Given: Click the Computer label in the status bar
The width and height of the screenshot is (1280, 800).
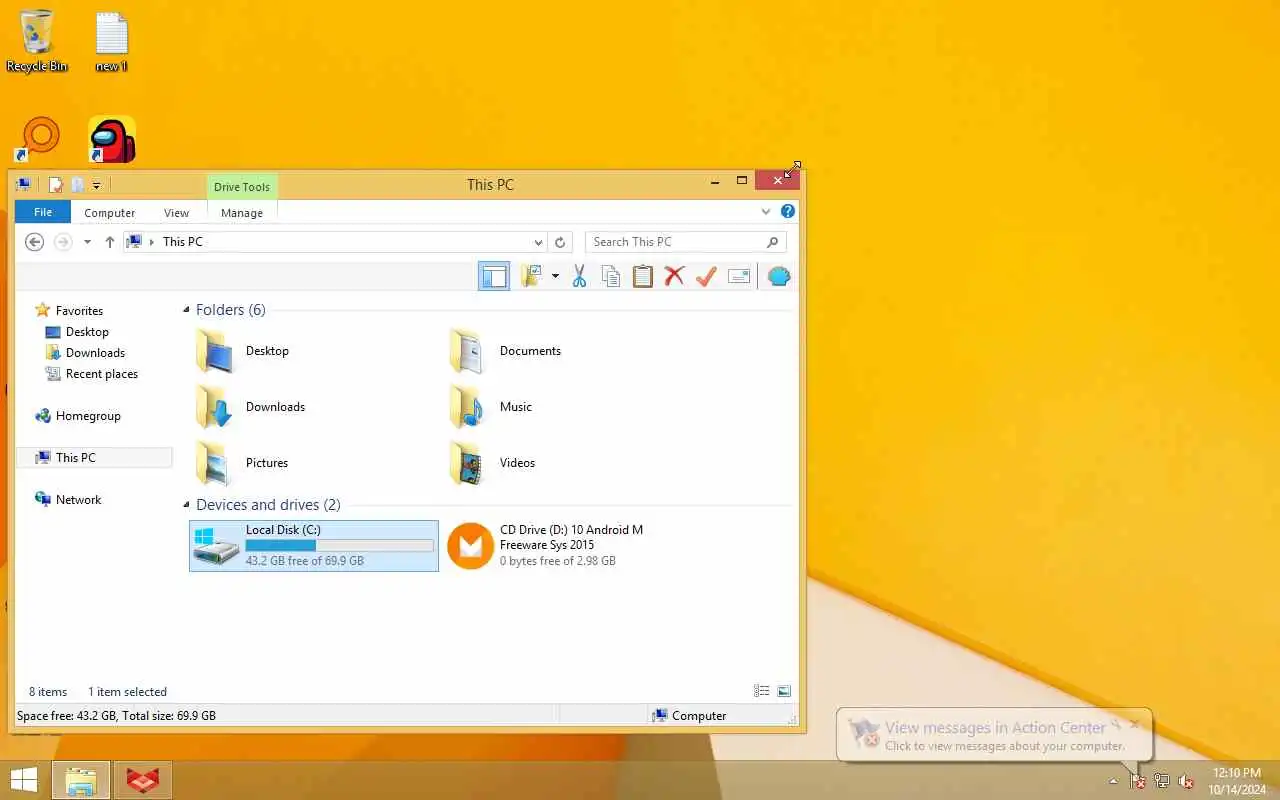Looking at the screenshot, I should coord(699,716).
